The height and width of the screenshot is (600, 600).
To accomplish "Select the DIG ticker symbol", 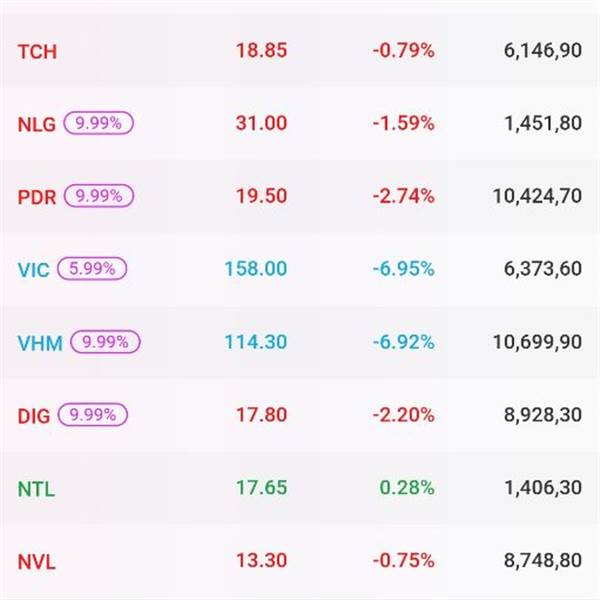I will pos(35,416).
